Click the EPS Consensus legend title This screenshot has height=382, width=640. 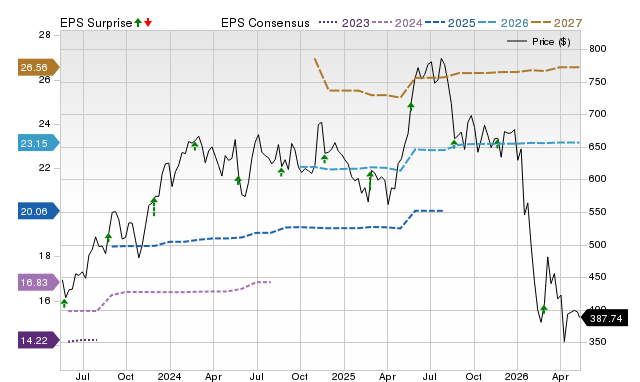coord(265,23)
